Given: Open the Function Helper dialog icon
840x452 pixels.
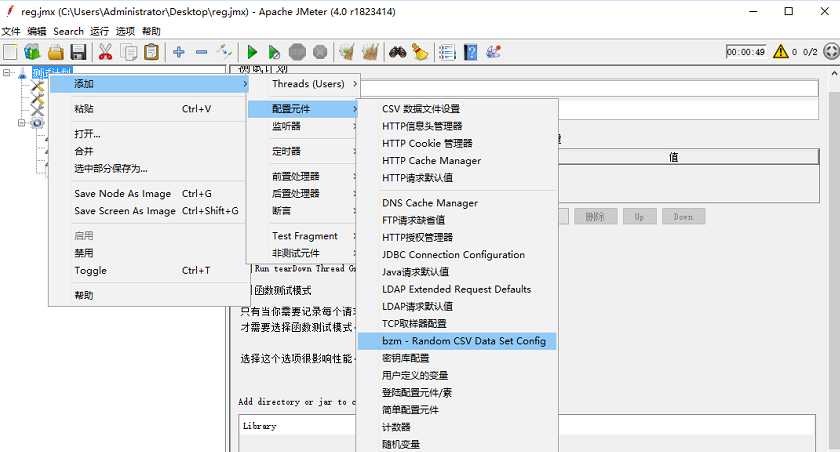Looking at the screenshot, I should (x=447, y=52).
